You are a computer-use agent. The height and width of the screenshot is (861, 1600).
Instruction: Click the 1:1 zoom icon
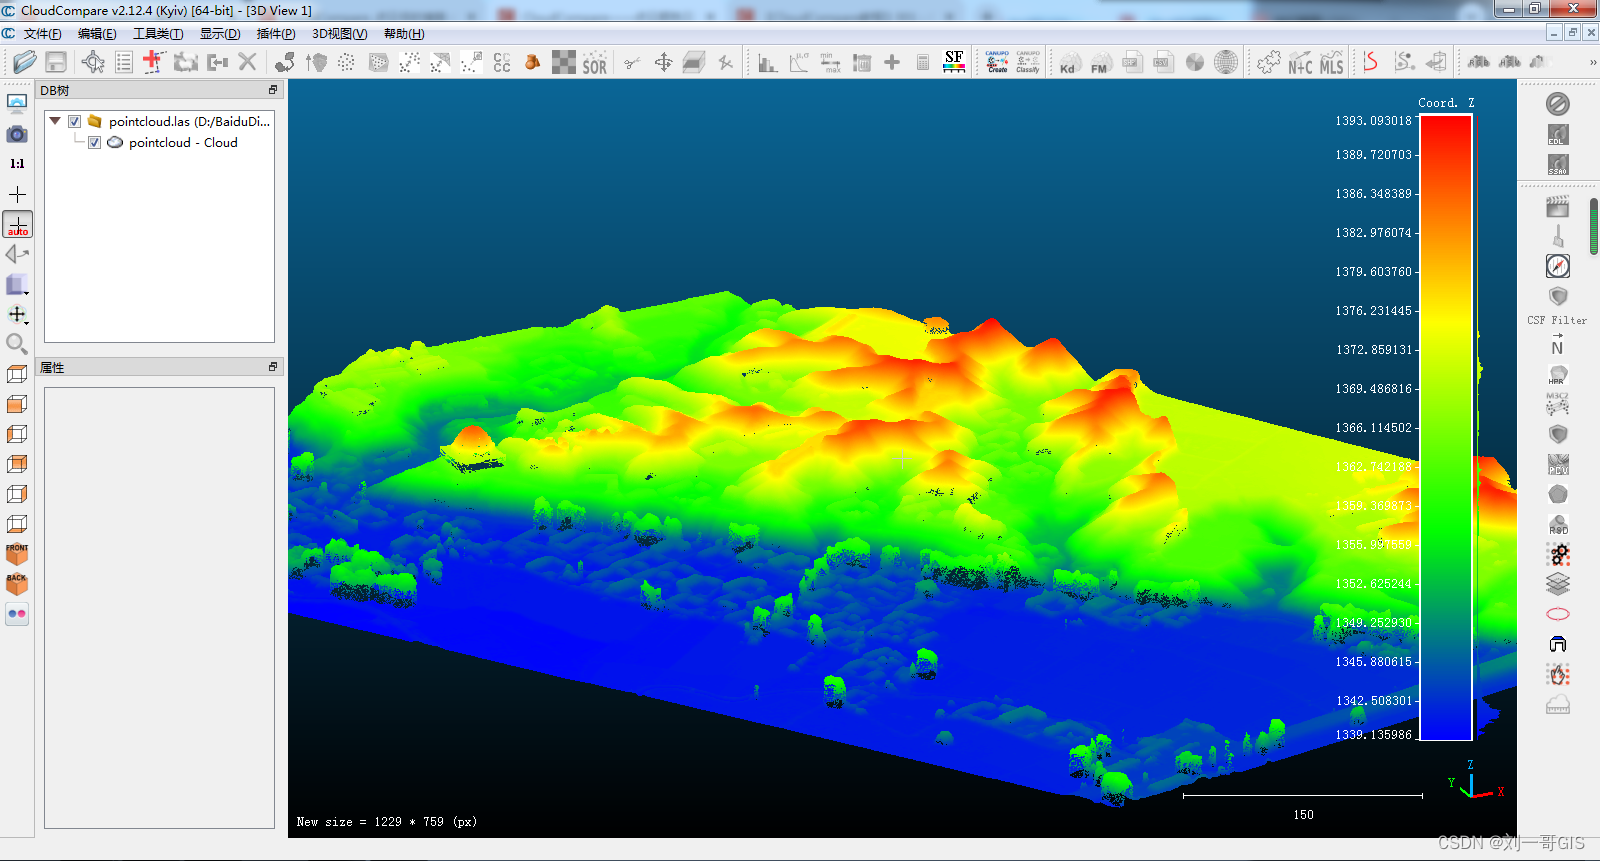(17, 163)
